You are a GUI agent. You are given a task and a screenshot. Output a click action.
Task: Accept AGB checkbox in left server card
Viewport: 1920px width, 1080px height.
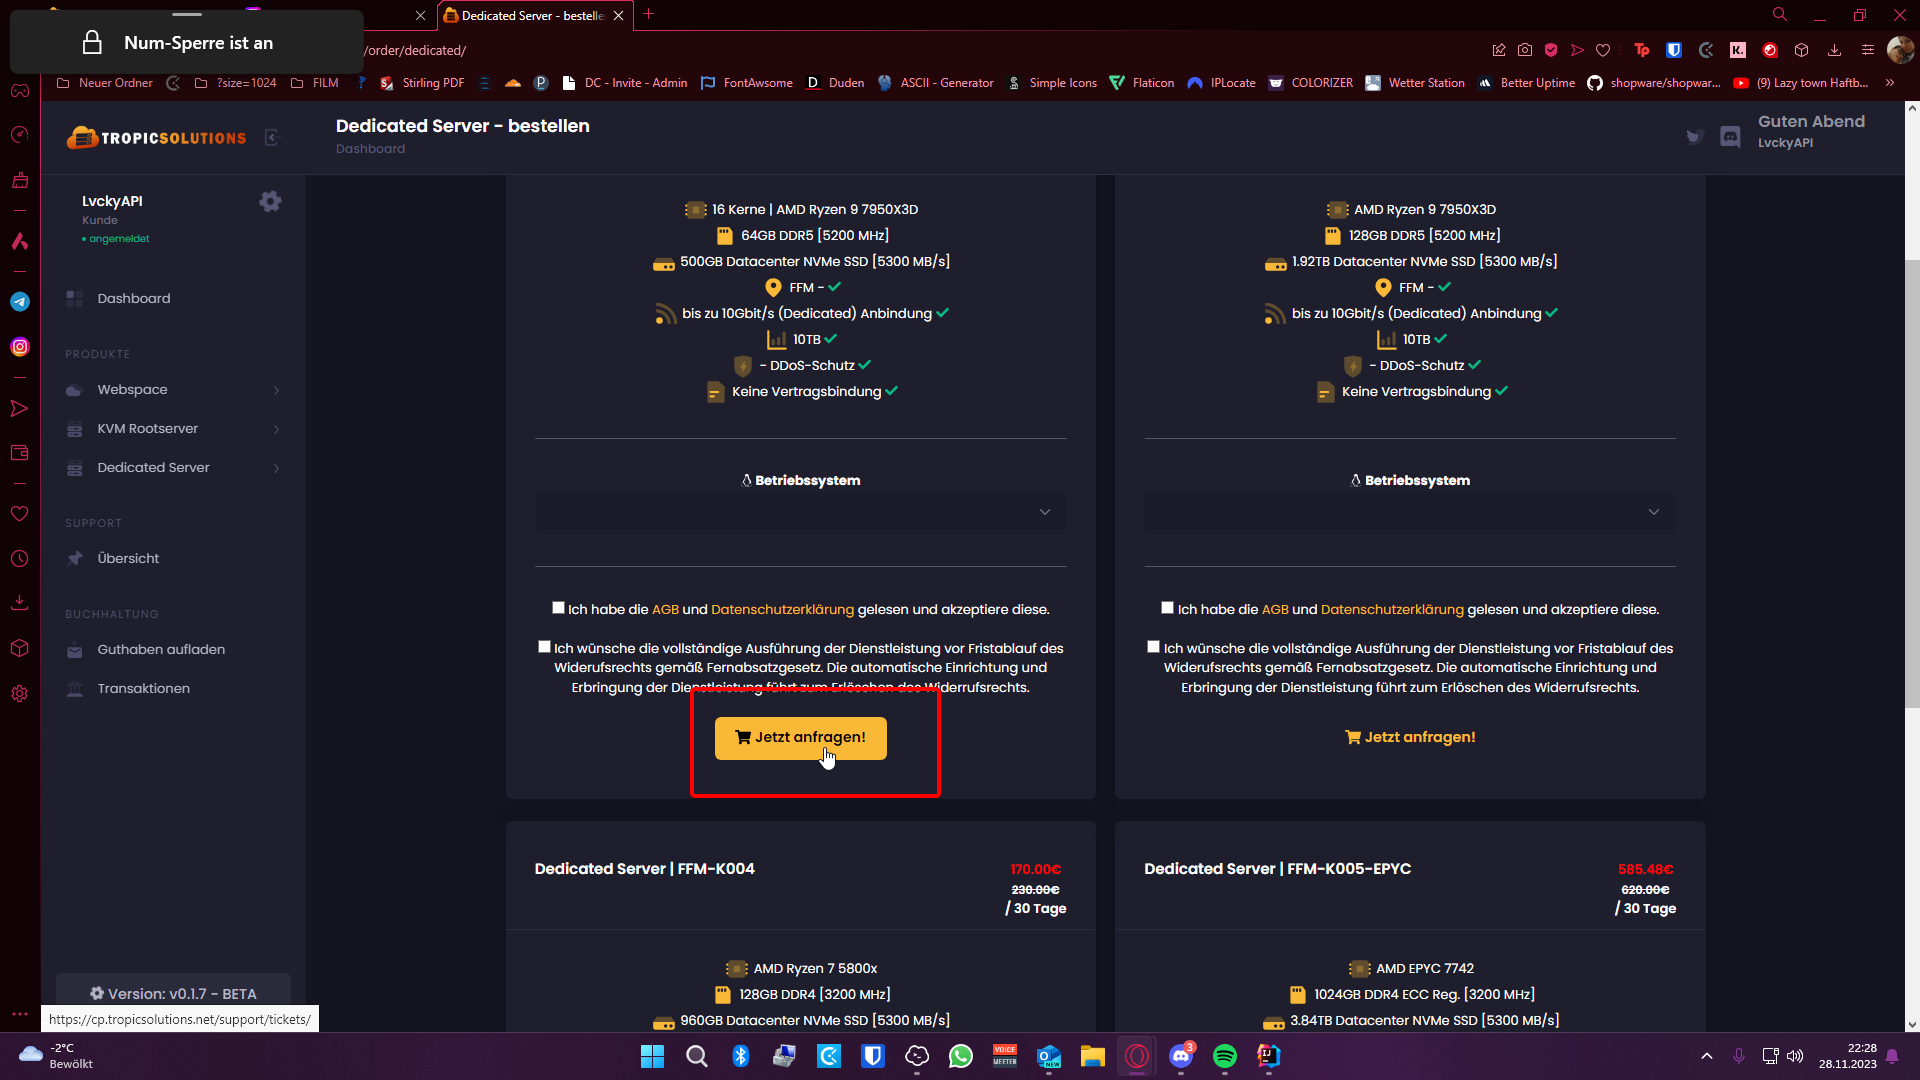click(x=558, y=608)
